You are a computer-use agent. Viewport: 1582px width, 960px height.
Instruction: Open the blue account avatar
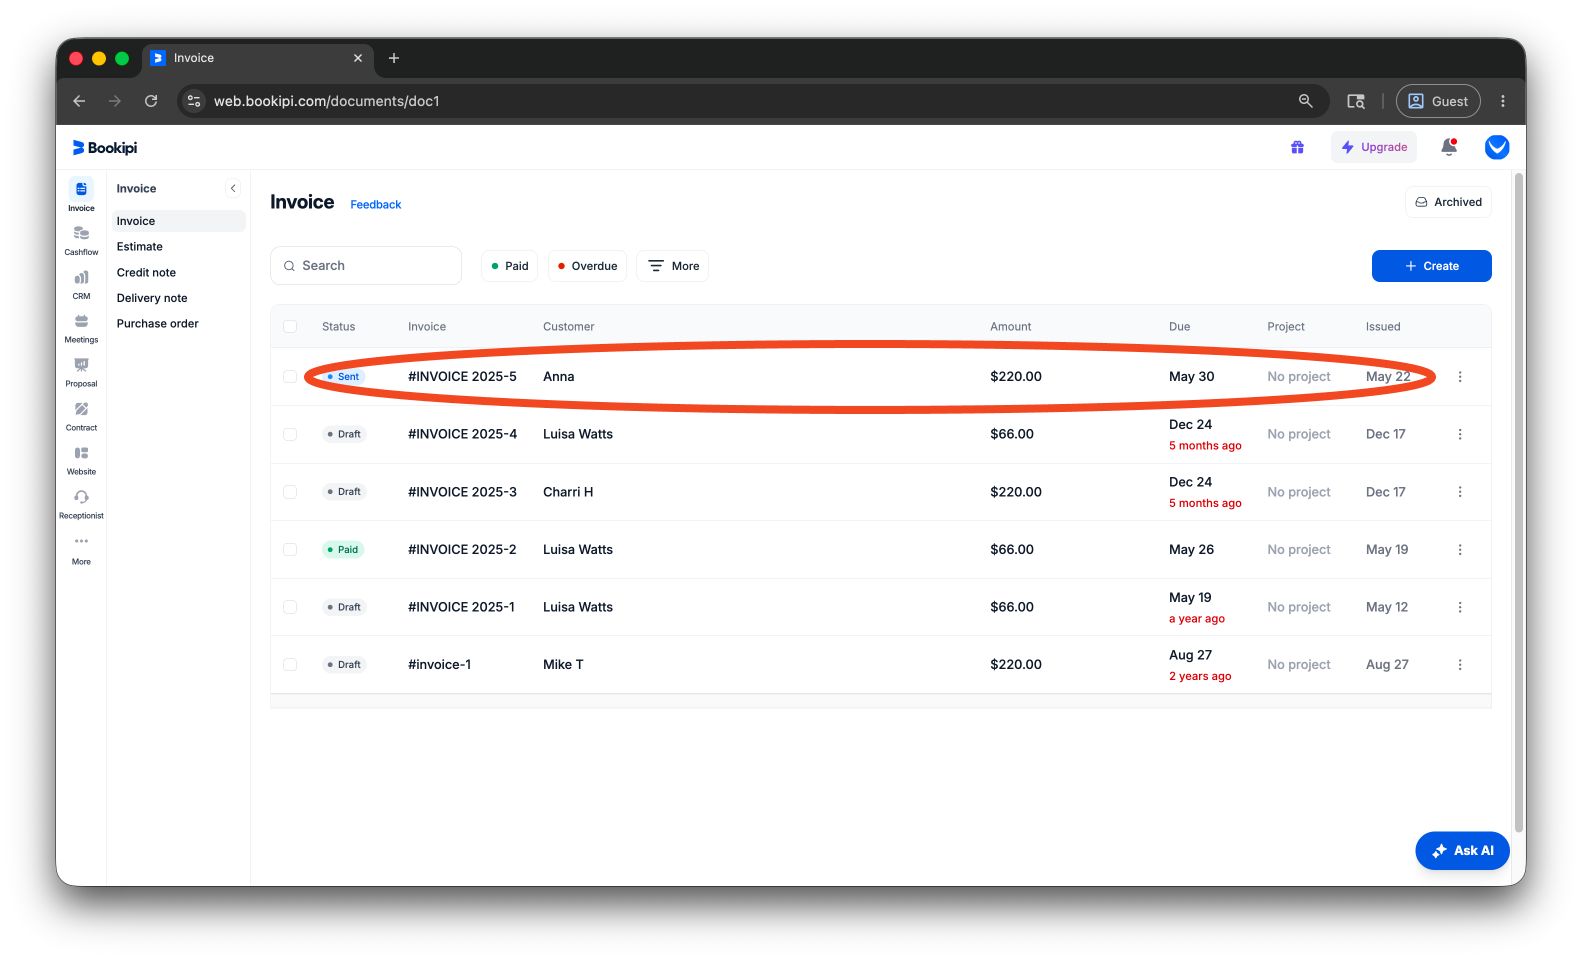(1497, 147)
